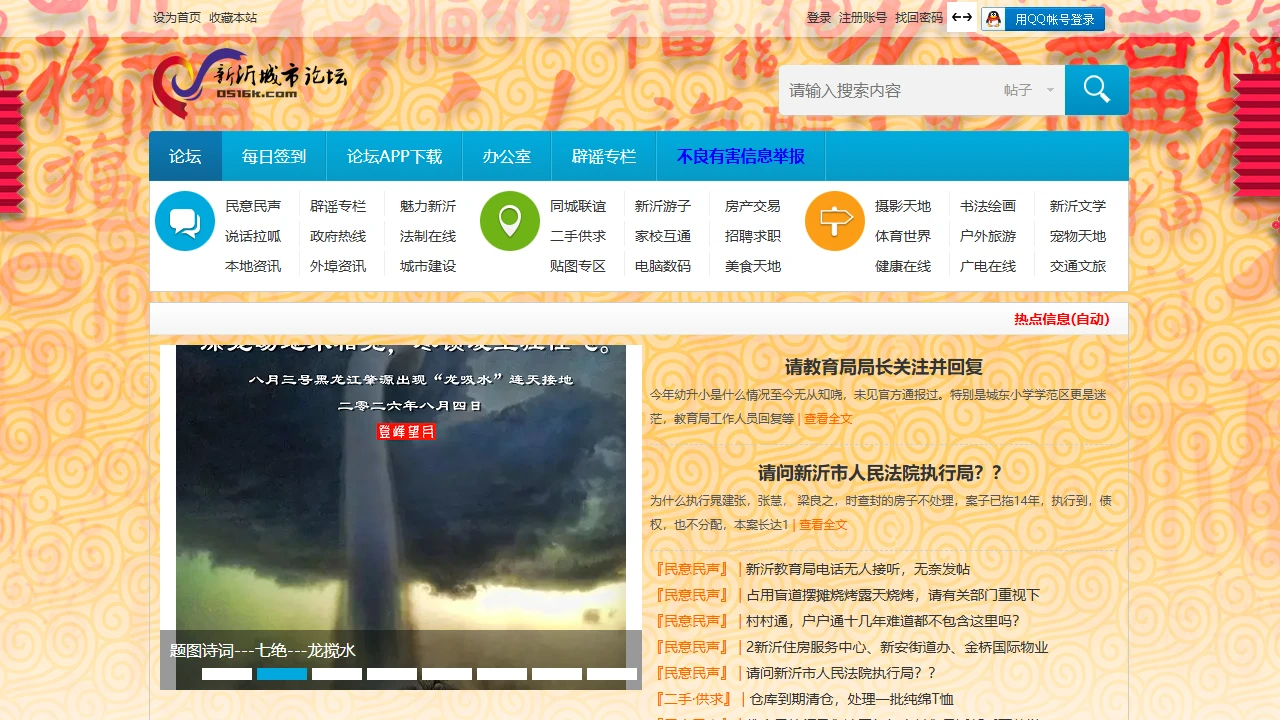
Task: Open the 说话拉呱 board
Action: pyautogui.click(x=253, y=236)
